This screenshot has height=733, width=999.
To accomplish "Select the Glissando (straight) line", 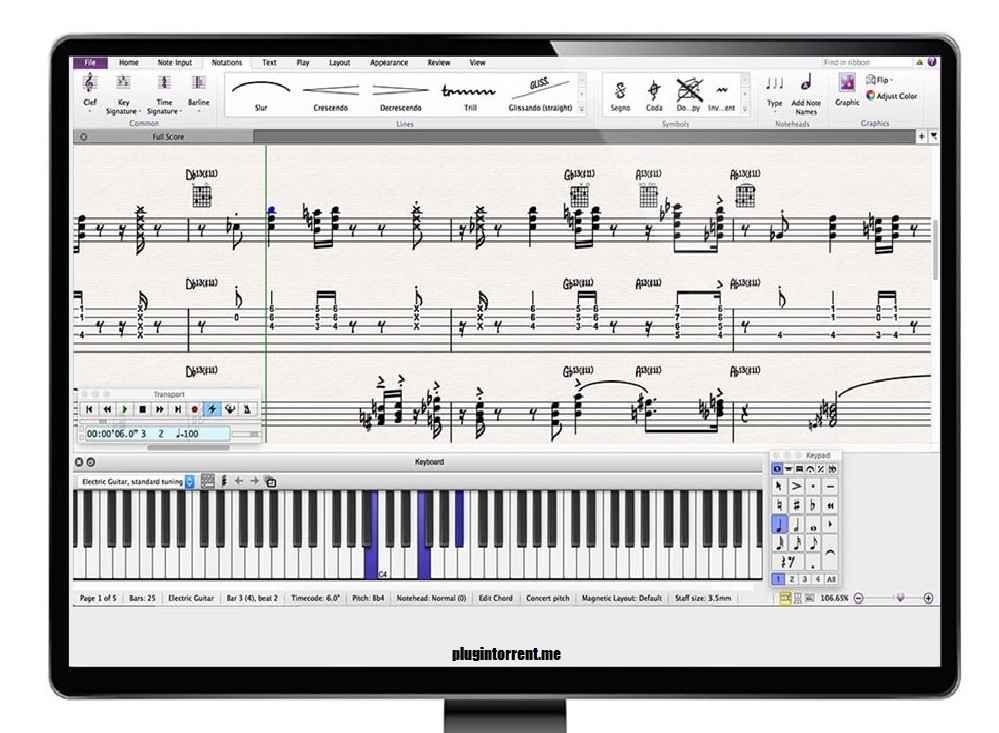I will (540, 94).
